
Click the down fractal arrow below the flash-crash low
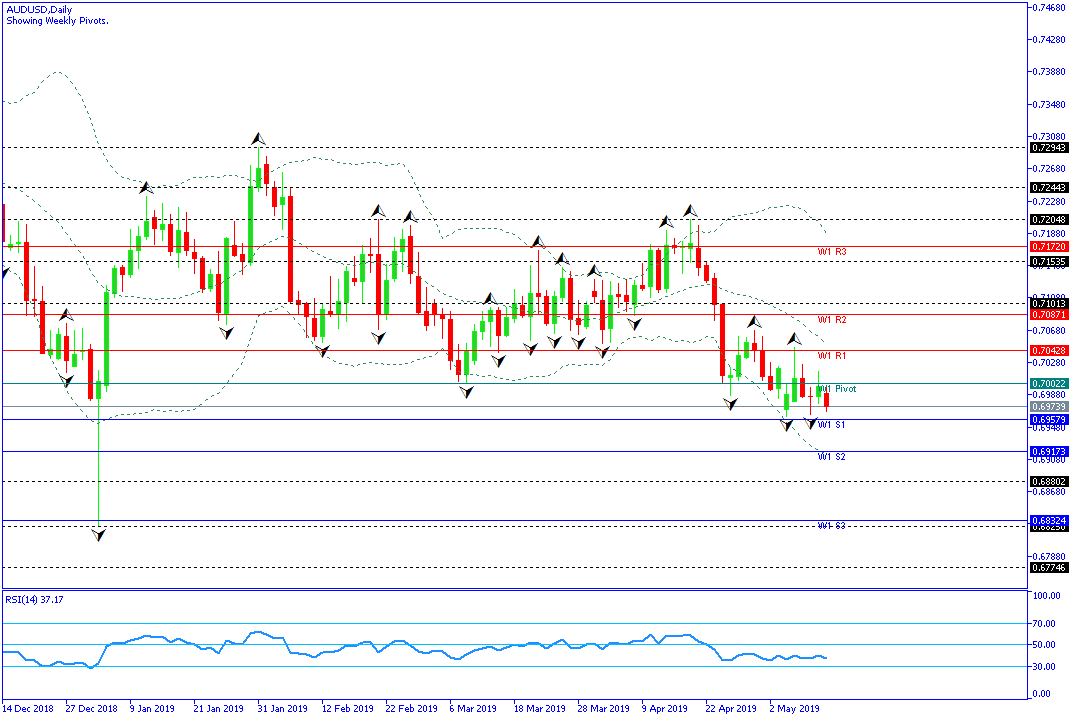[x=98, y=536]
